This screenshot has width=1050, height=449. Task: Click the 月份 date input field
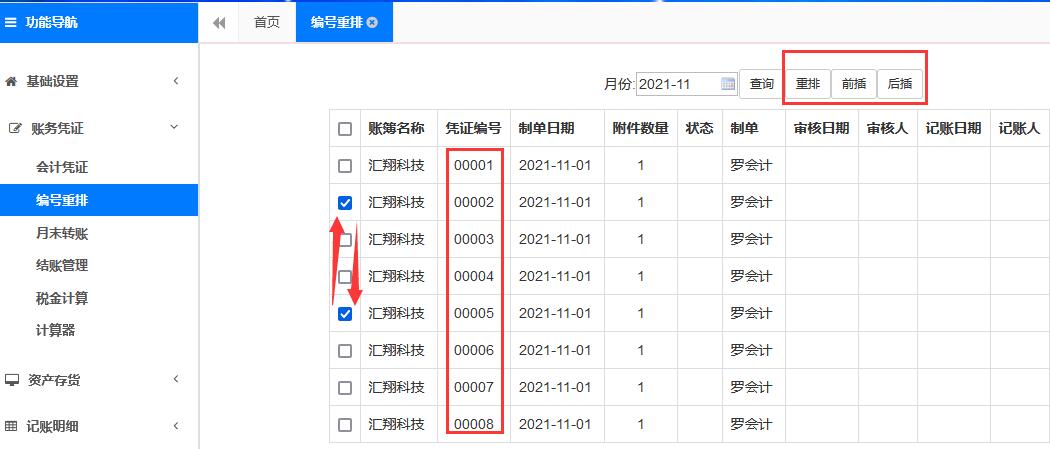pyautogui.click(x=676, y=84)
